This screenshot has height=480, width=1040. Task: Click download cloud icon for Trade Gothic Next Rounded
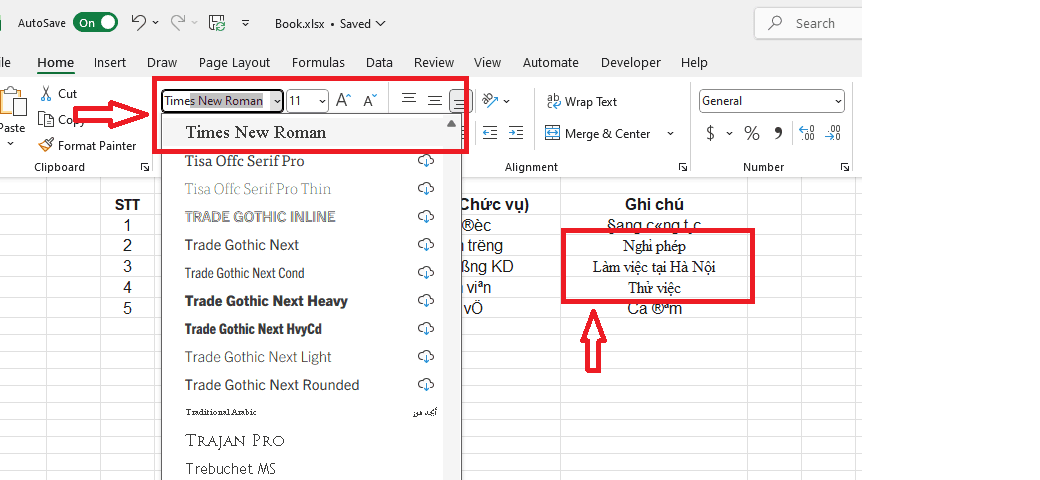pos(426,385)
